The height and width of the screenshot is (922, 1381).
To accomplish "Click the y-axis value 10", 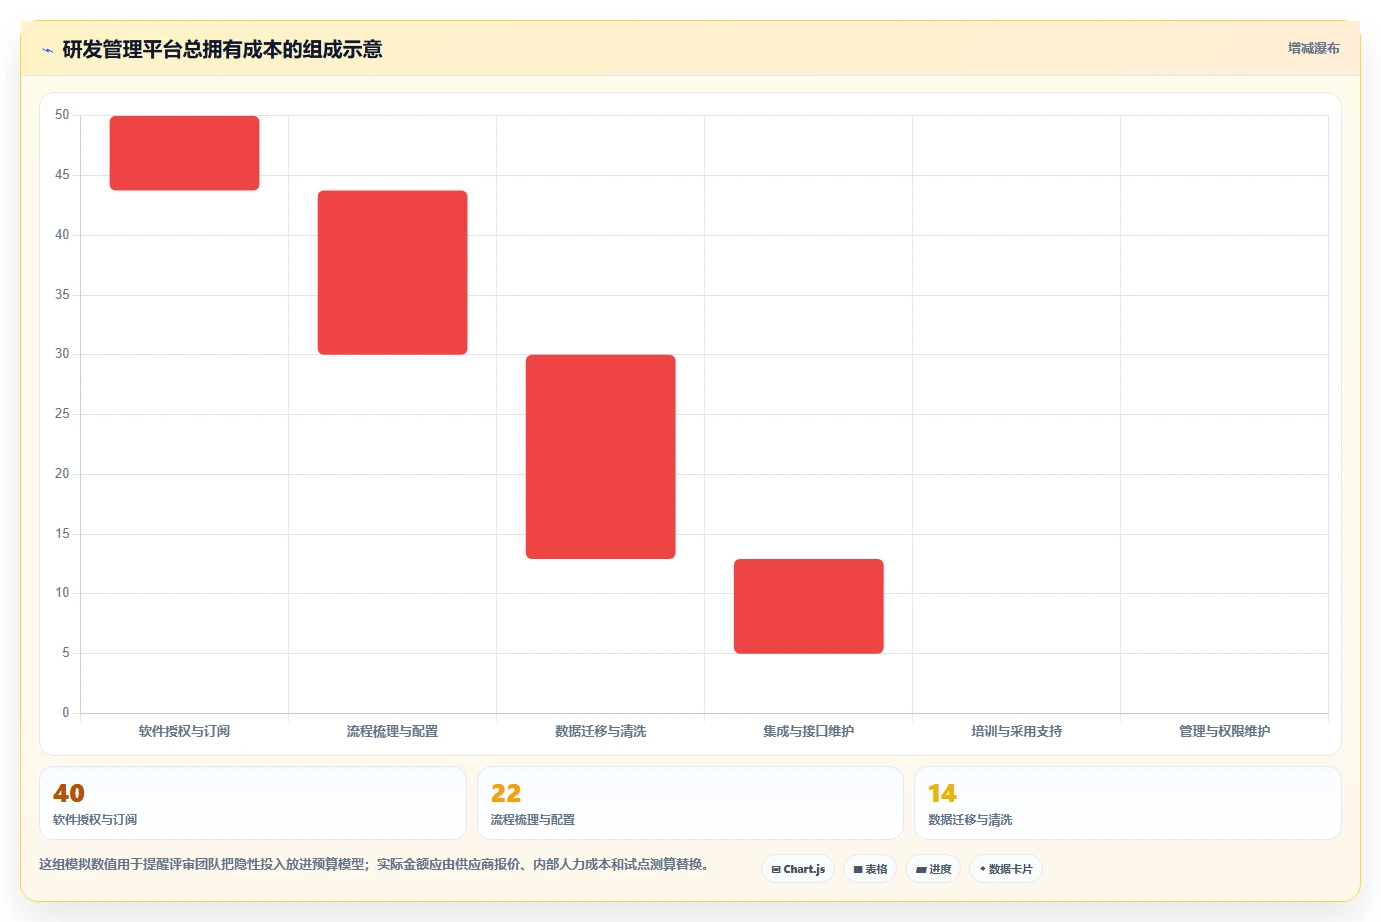I will 62,593.
